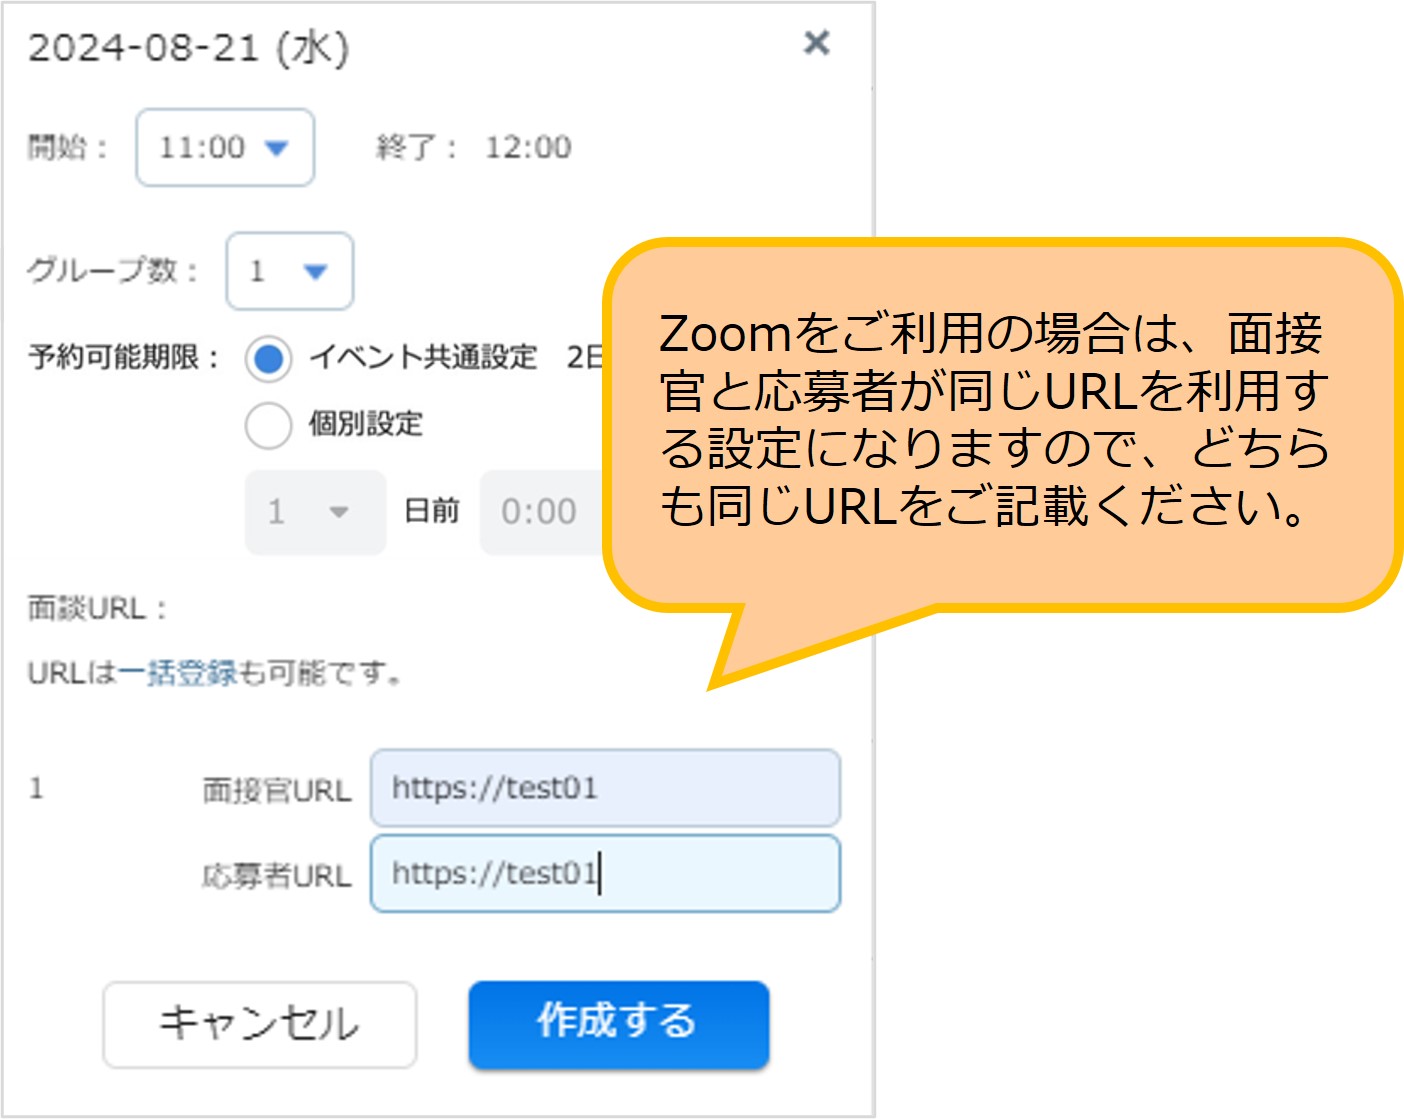Click the gray arrow in disabled day selector
This screenshot has width=1404, height=1119.
click(x=340, y=512)
